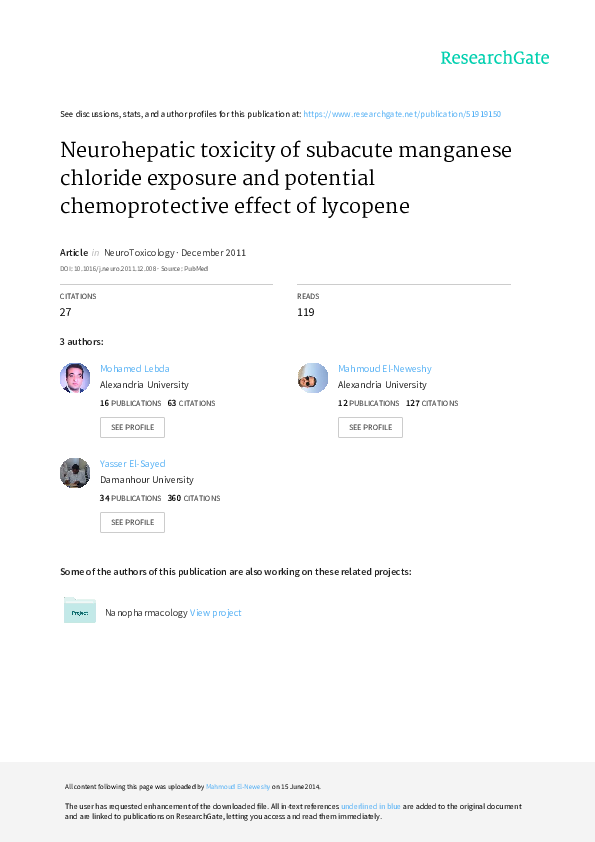595x842 pixels.
Task: Open Mahmoud El-Neweshy author name link
Action: (384, 369)
